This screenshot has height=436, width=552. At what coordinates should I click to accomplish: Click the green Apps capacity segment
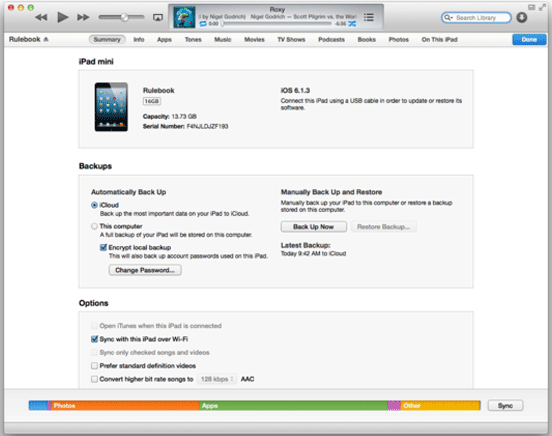pyautogui.click(x=293, y=406)
